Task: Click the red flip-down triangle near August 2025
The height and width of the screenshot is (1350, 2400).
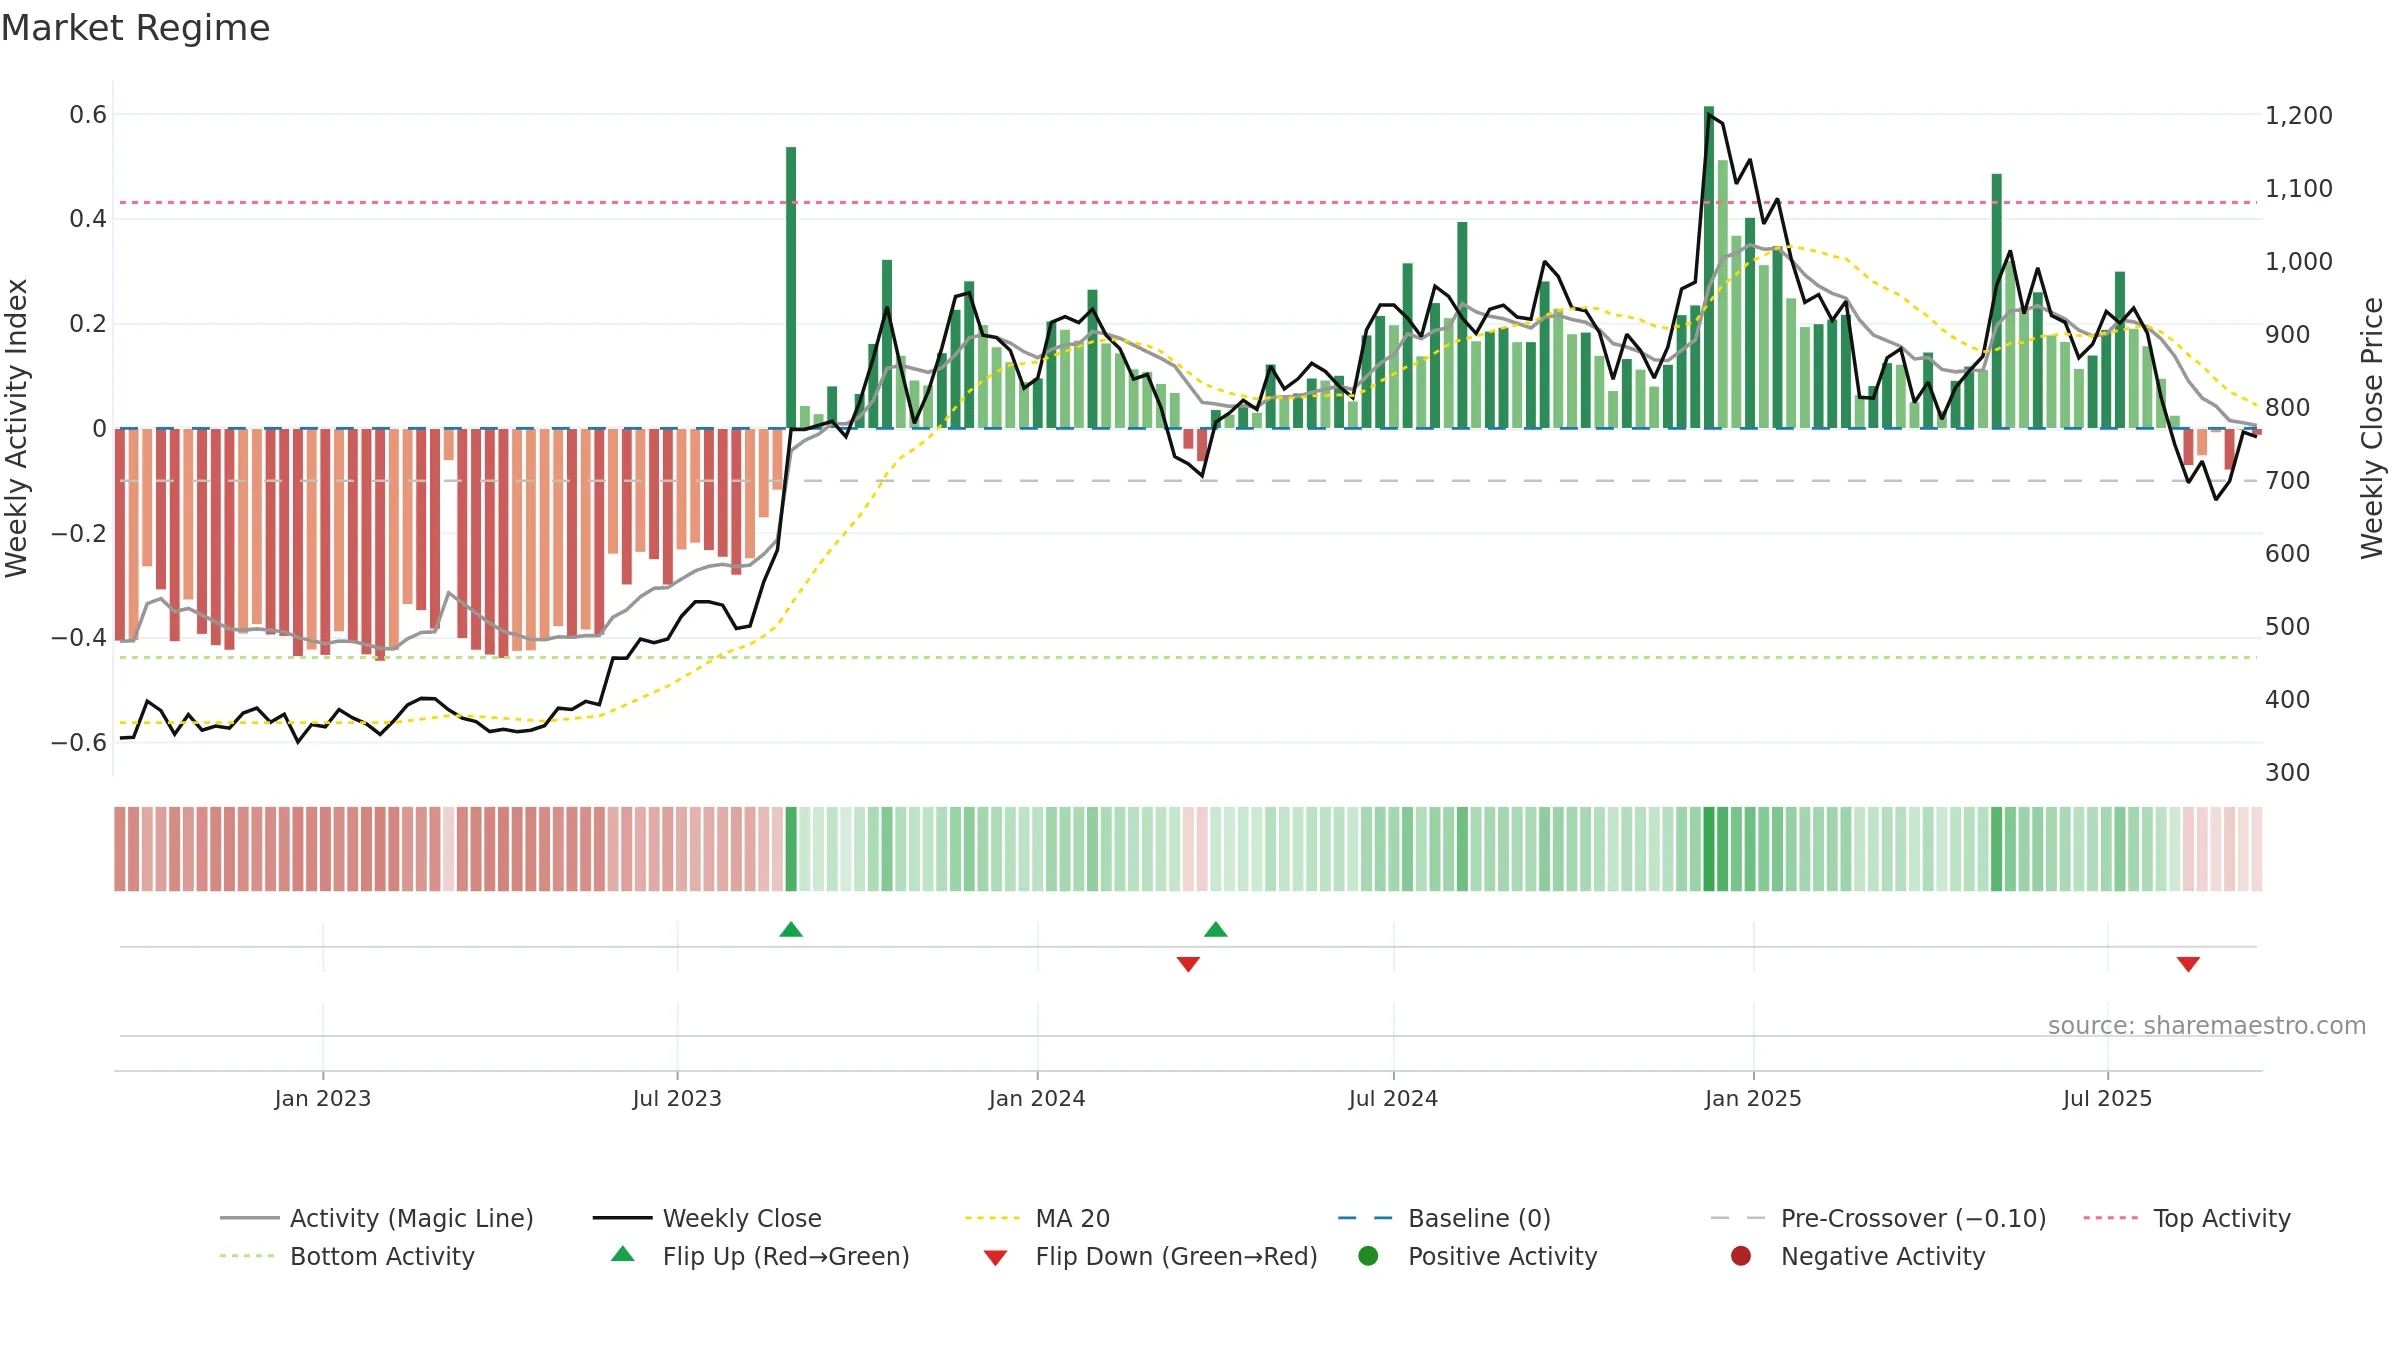Action: (x=2188, y=964)
